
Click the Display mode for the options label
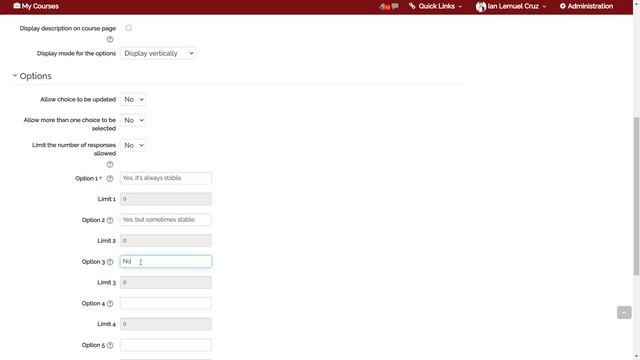(76, 53)
